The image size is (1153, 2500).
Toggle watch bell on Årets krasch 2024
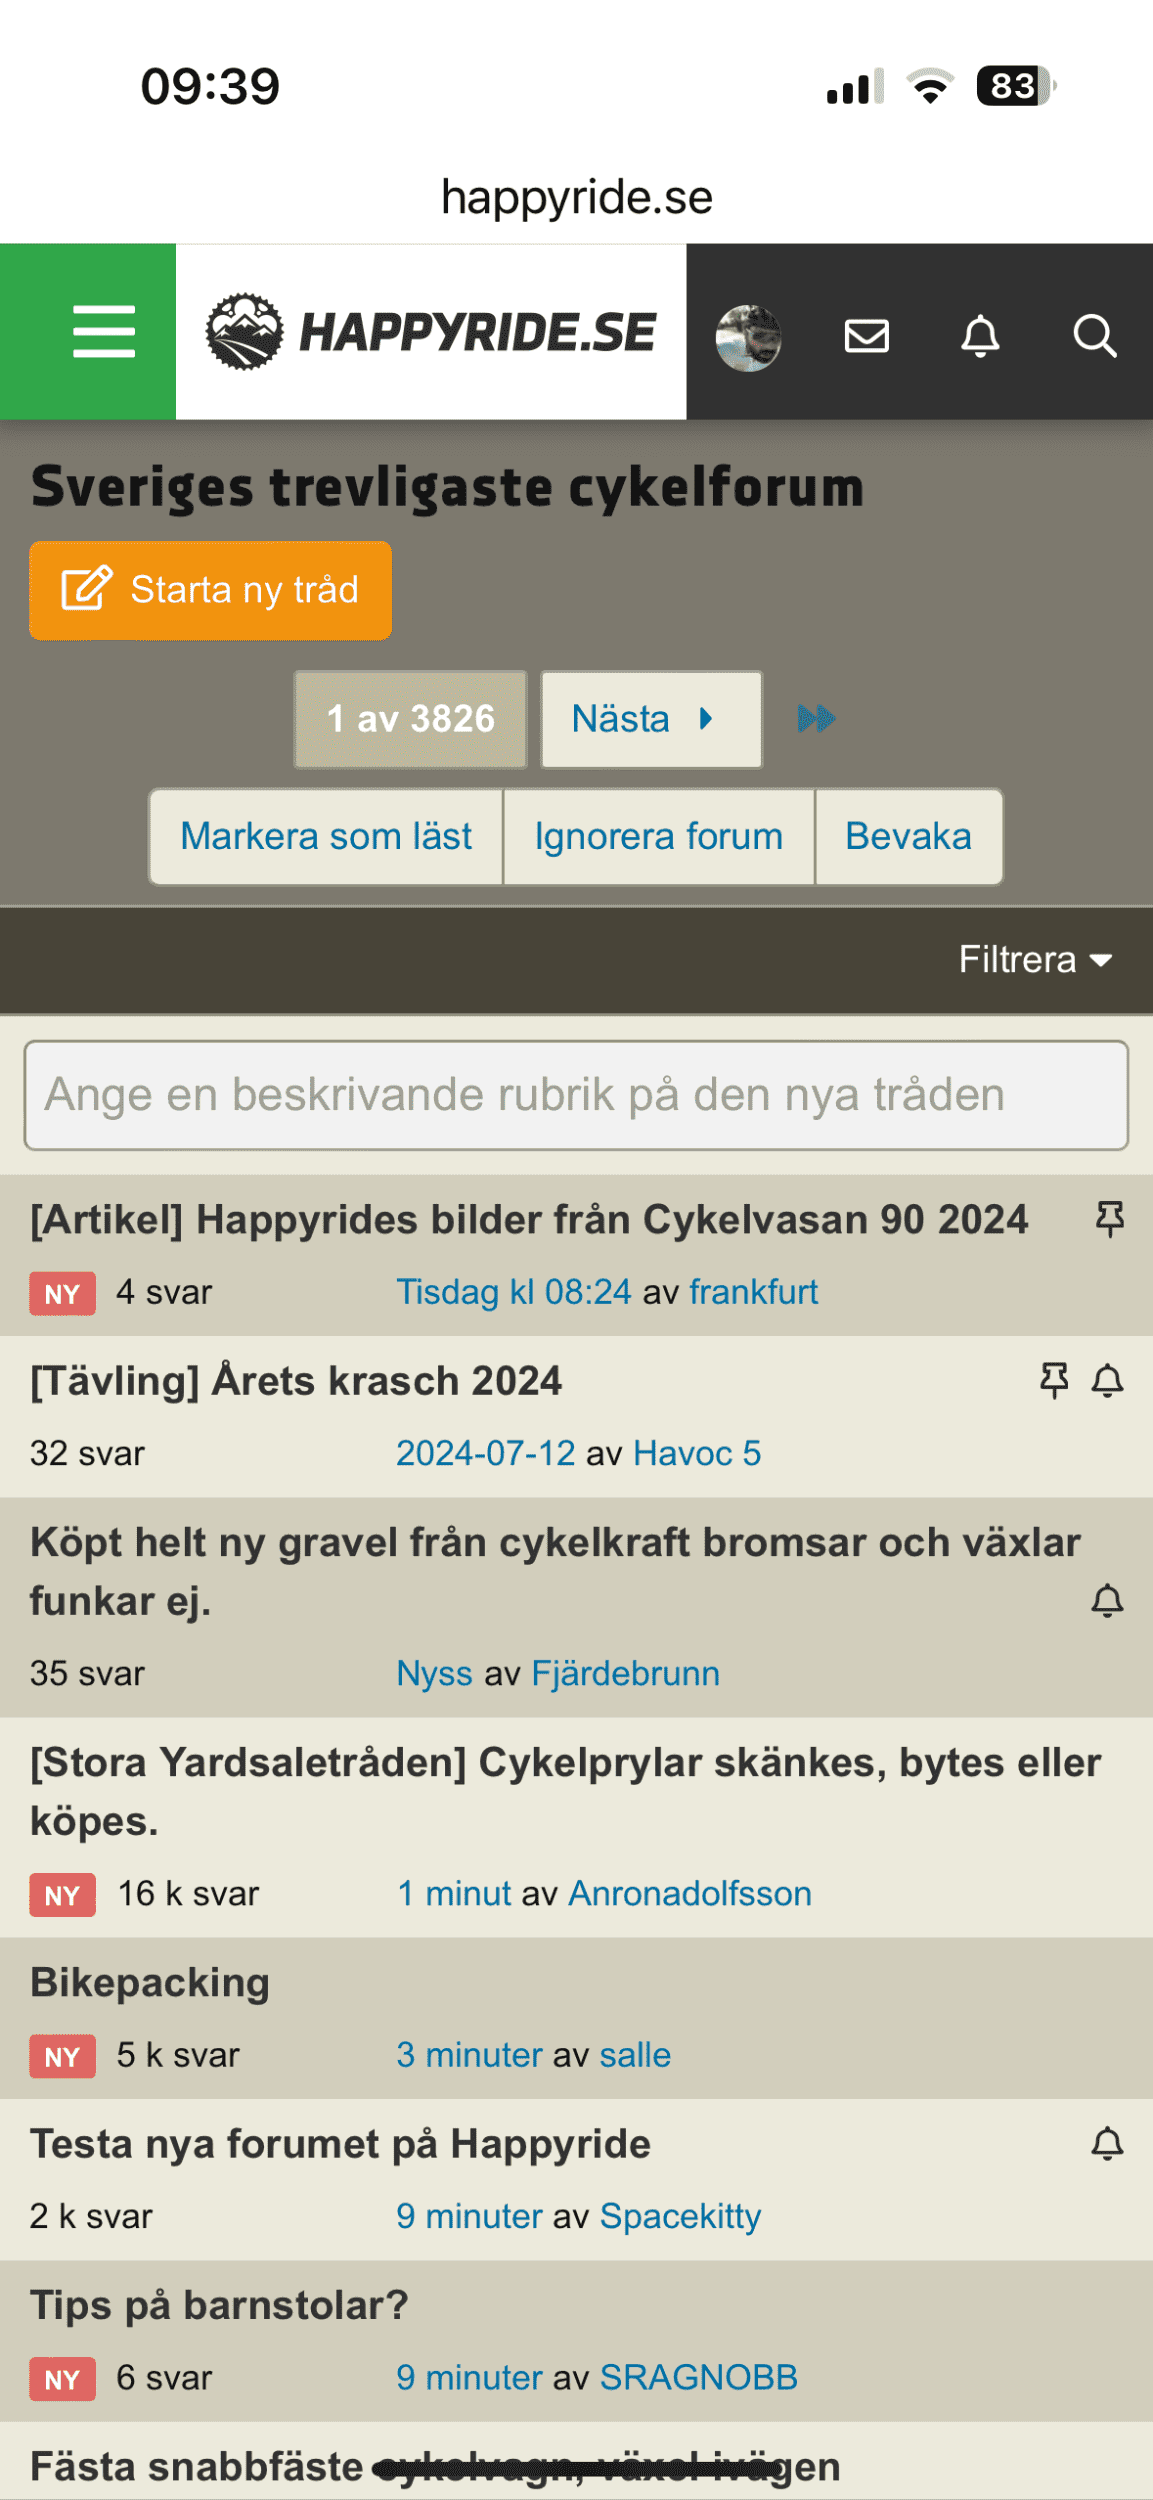(x=1107, y=1381)
